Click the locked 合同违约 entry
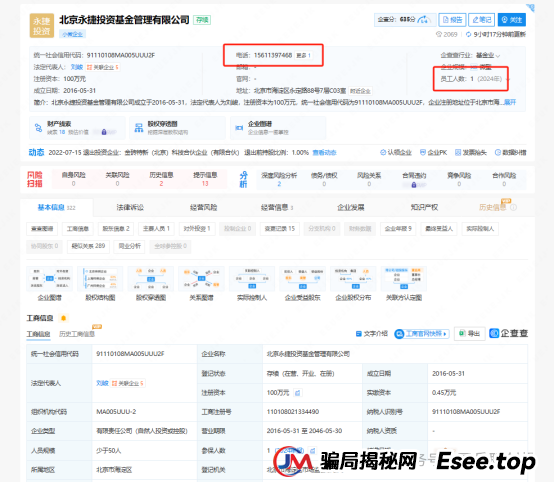 (414, 180)
